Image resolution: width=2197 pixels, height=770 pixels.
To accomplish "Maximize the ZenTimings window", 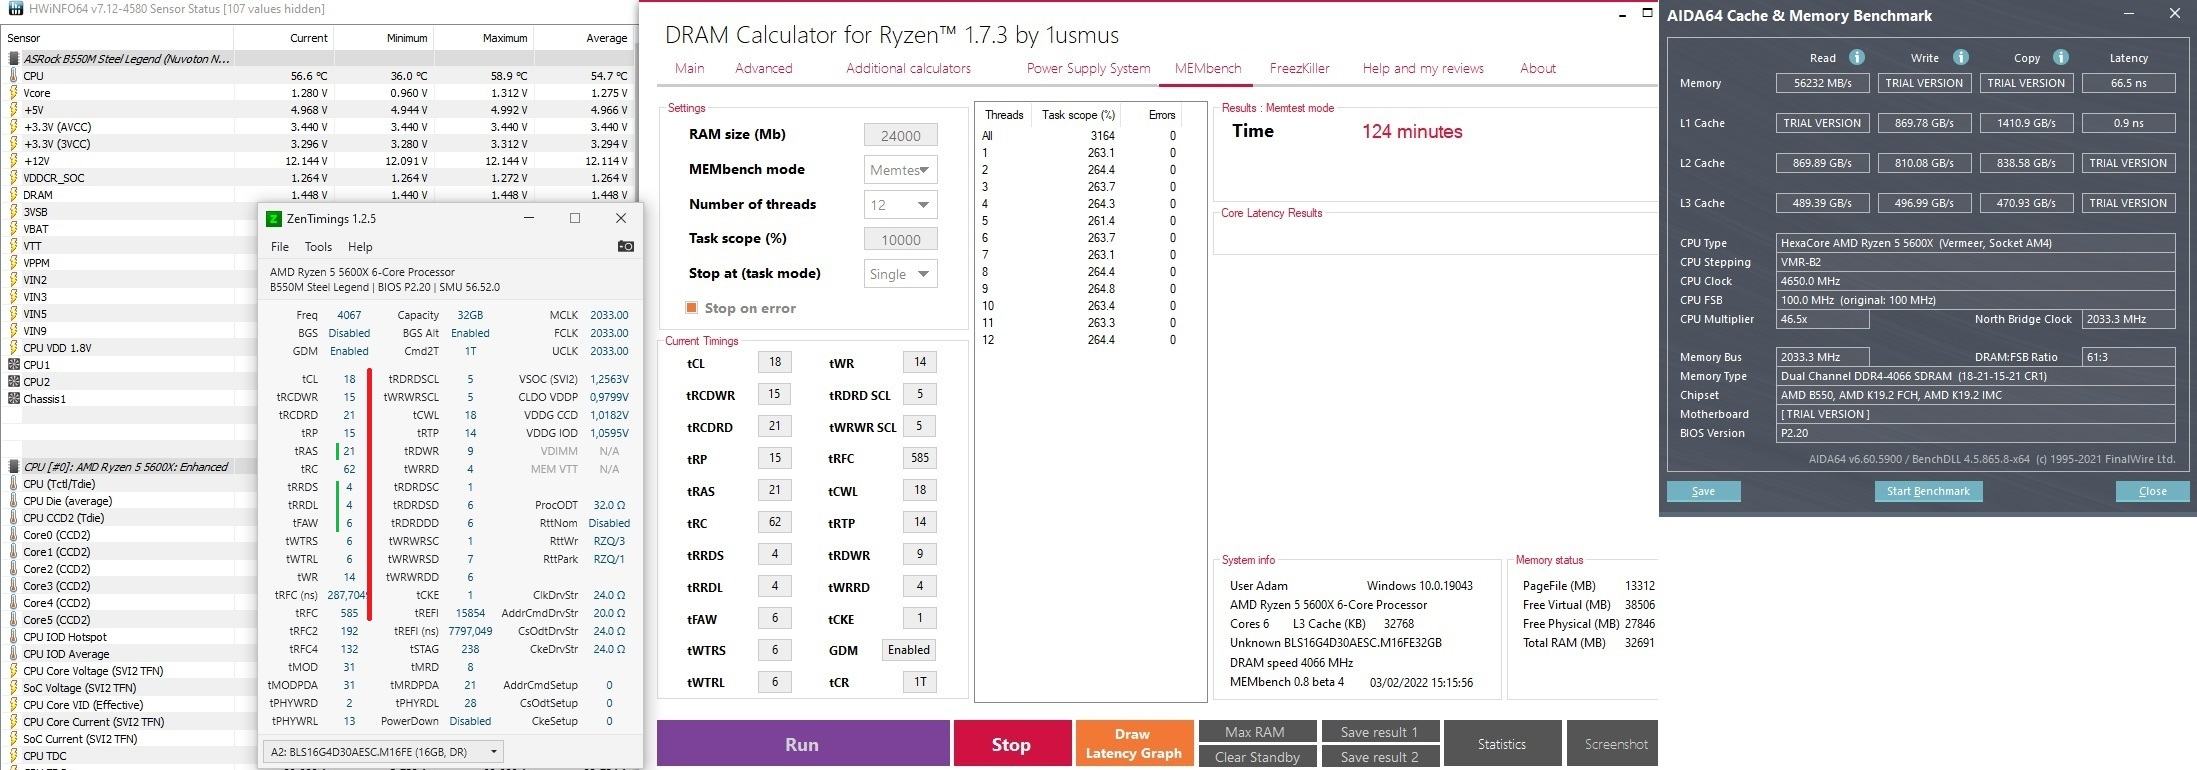I will pyautogui.click(x=575, y=218).
